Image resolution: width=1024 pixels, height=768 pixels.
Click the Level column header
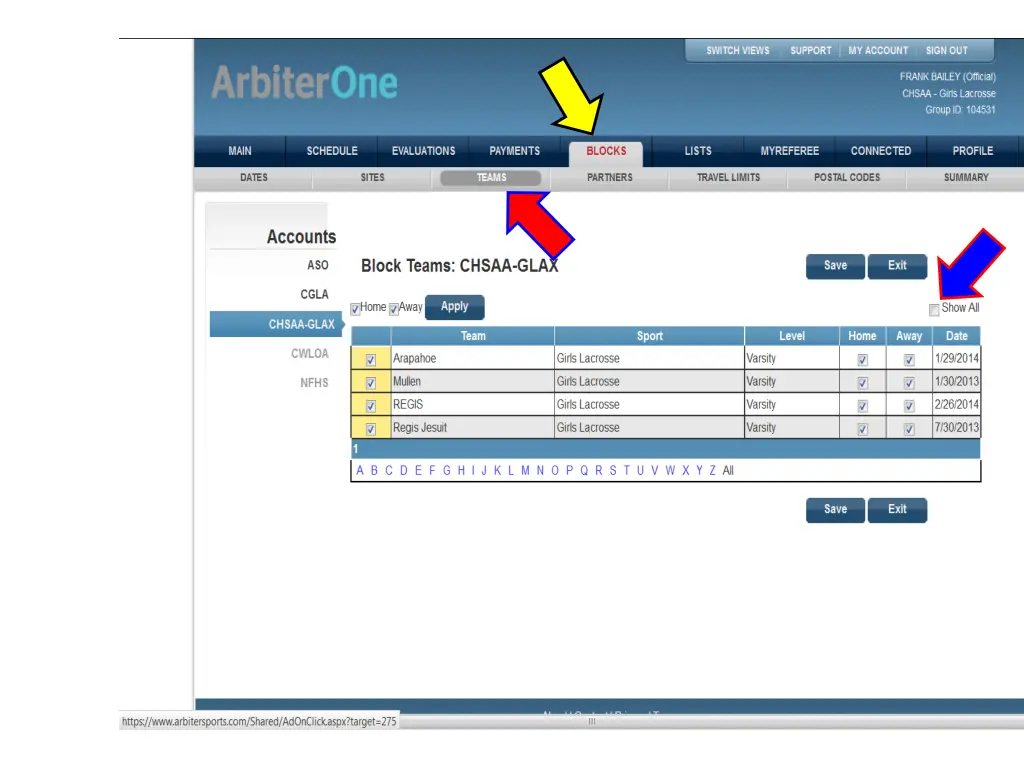[x=792, y=336]
